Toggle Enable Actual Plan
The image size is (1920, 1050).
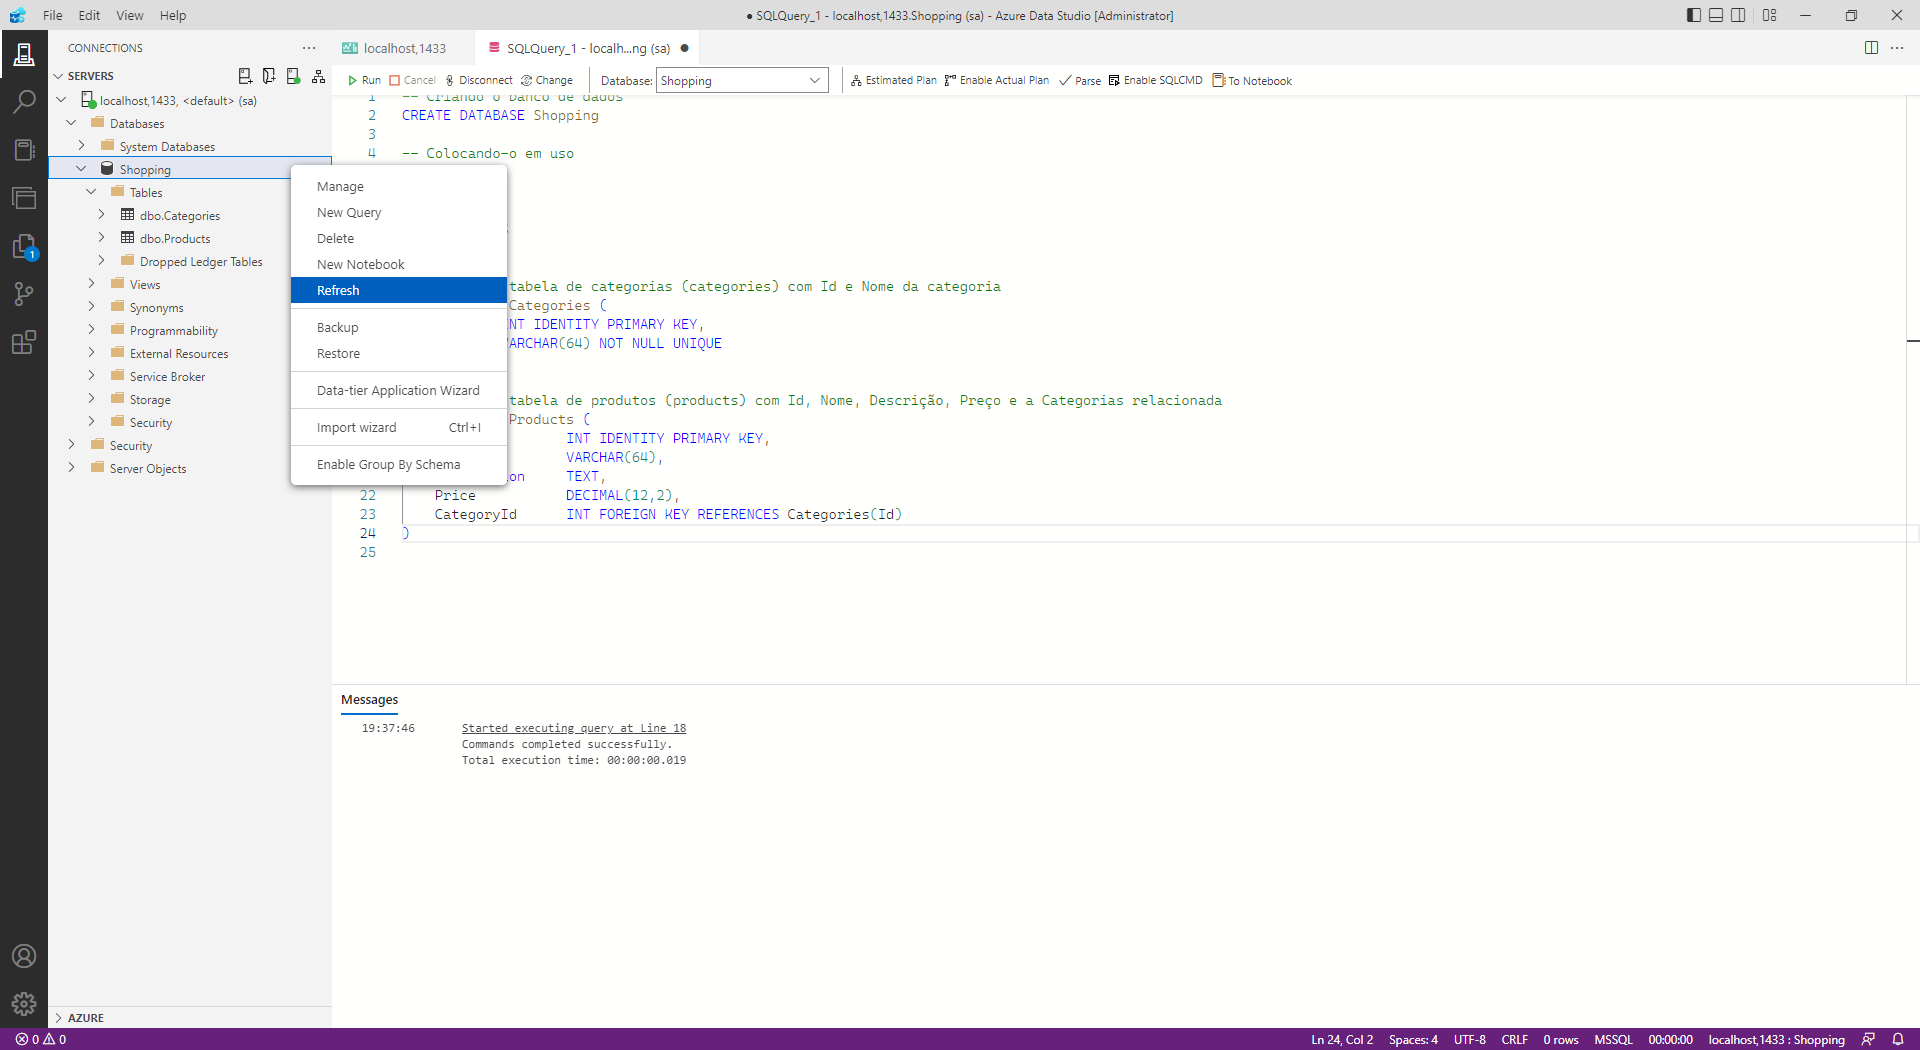click(x=997, y=80)
